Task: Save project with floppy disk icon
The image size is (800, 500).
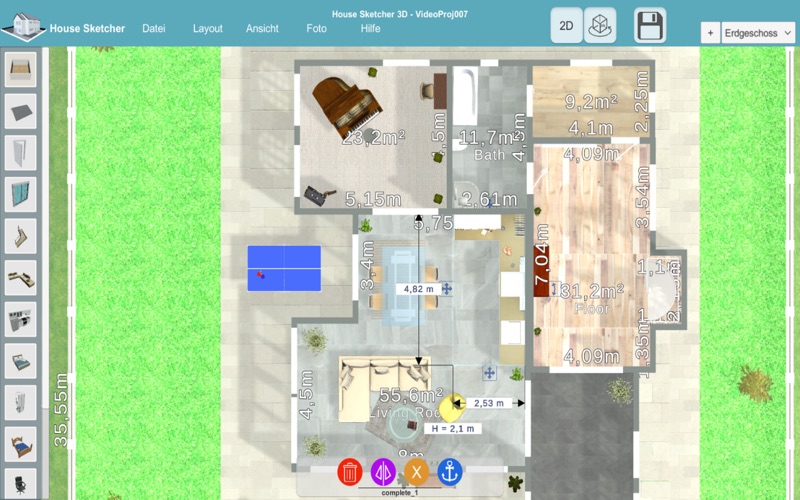Action: coord(650,26)
